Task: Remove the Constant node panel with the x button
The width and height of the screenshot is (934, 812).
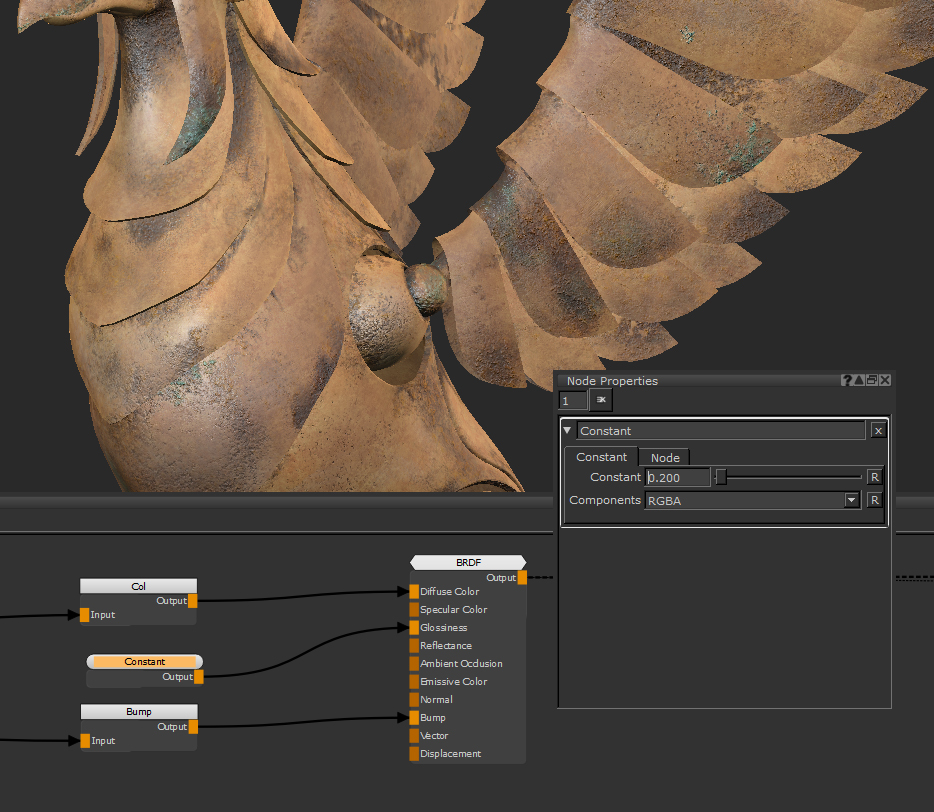Action: coord(877,431)
